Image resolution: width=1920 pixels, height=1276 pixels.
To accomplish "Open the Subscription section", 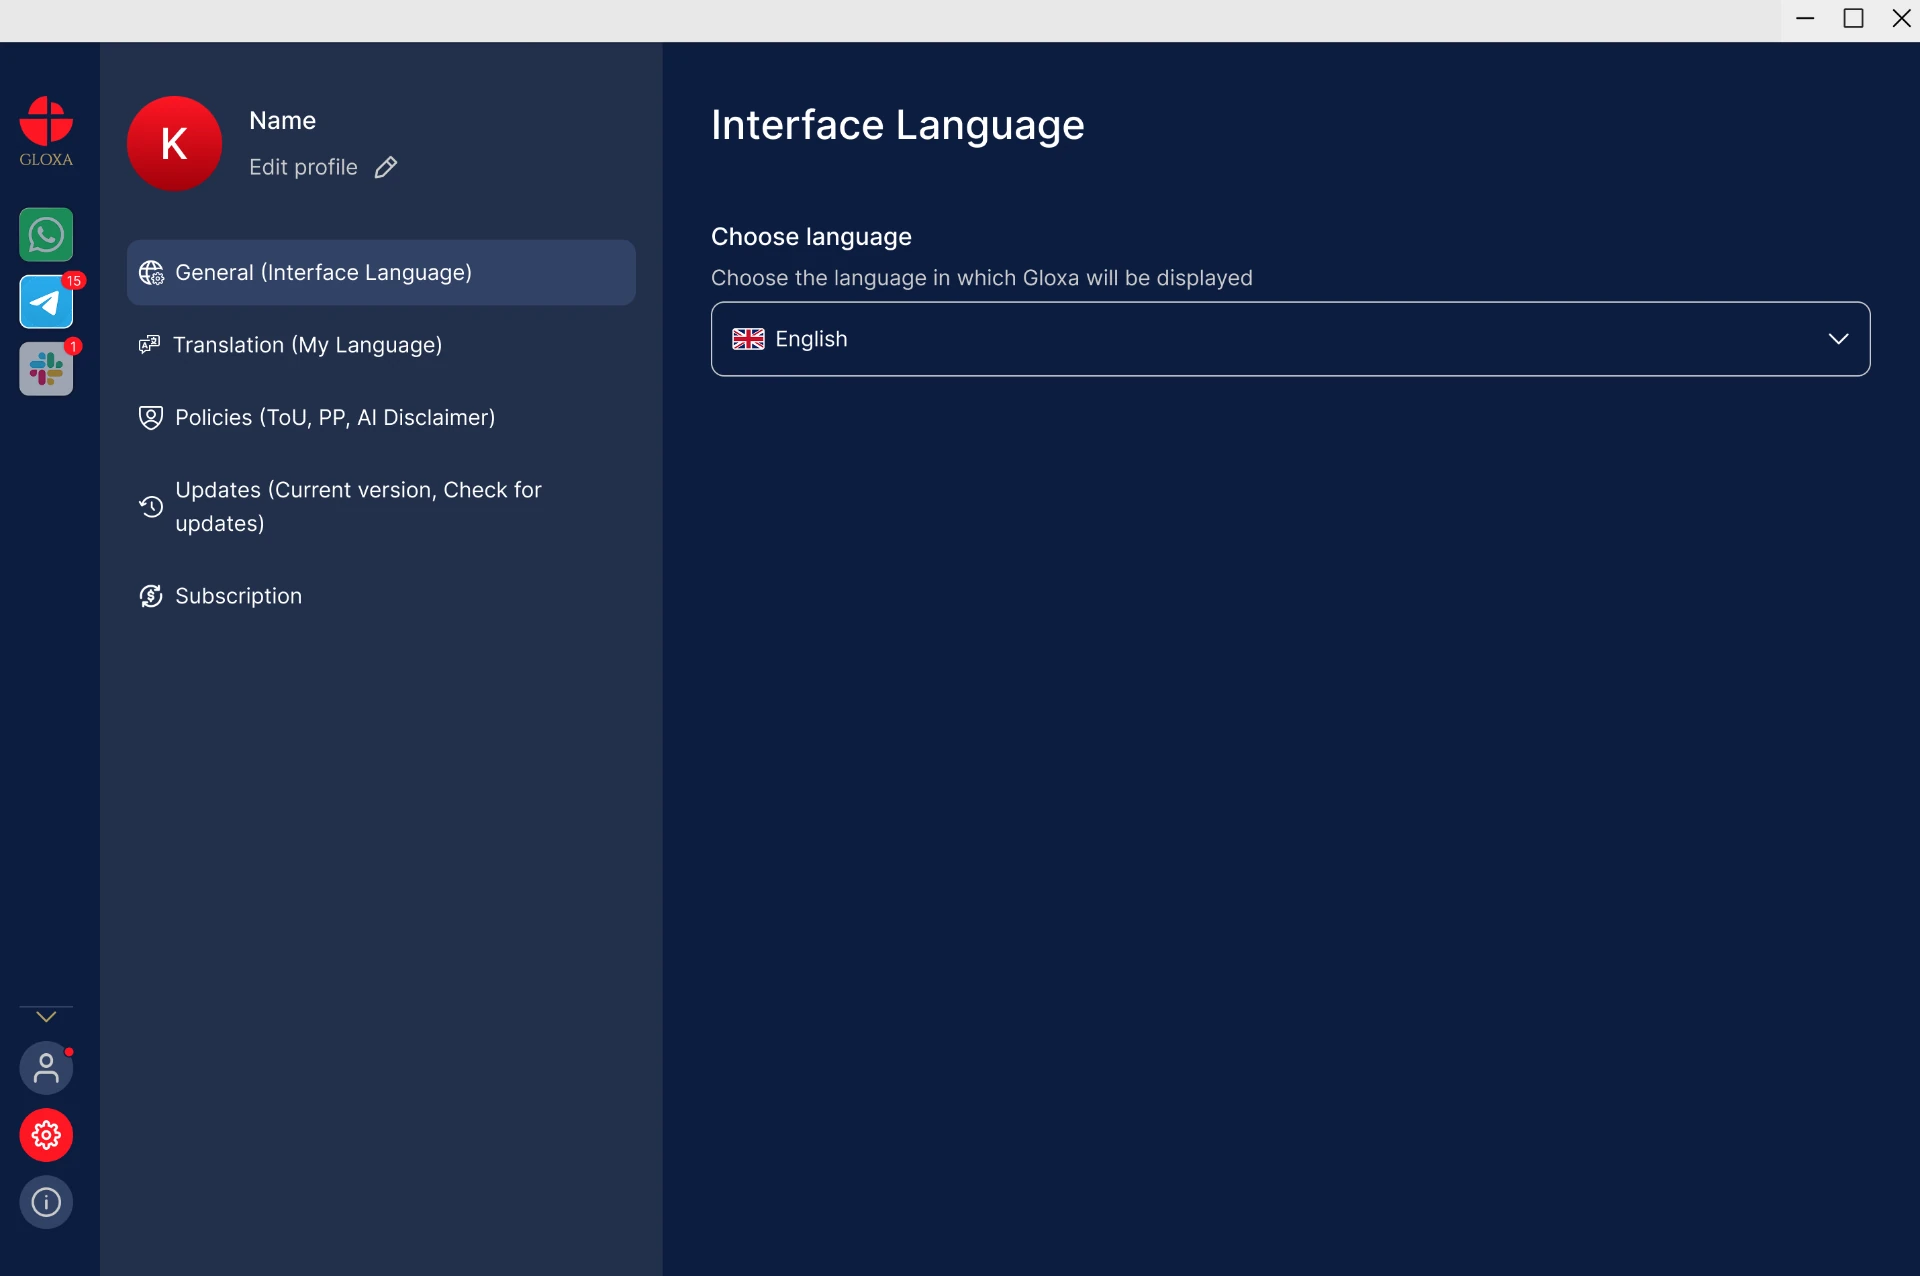I will [x=381, y=596].
